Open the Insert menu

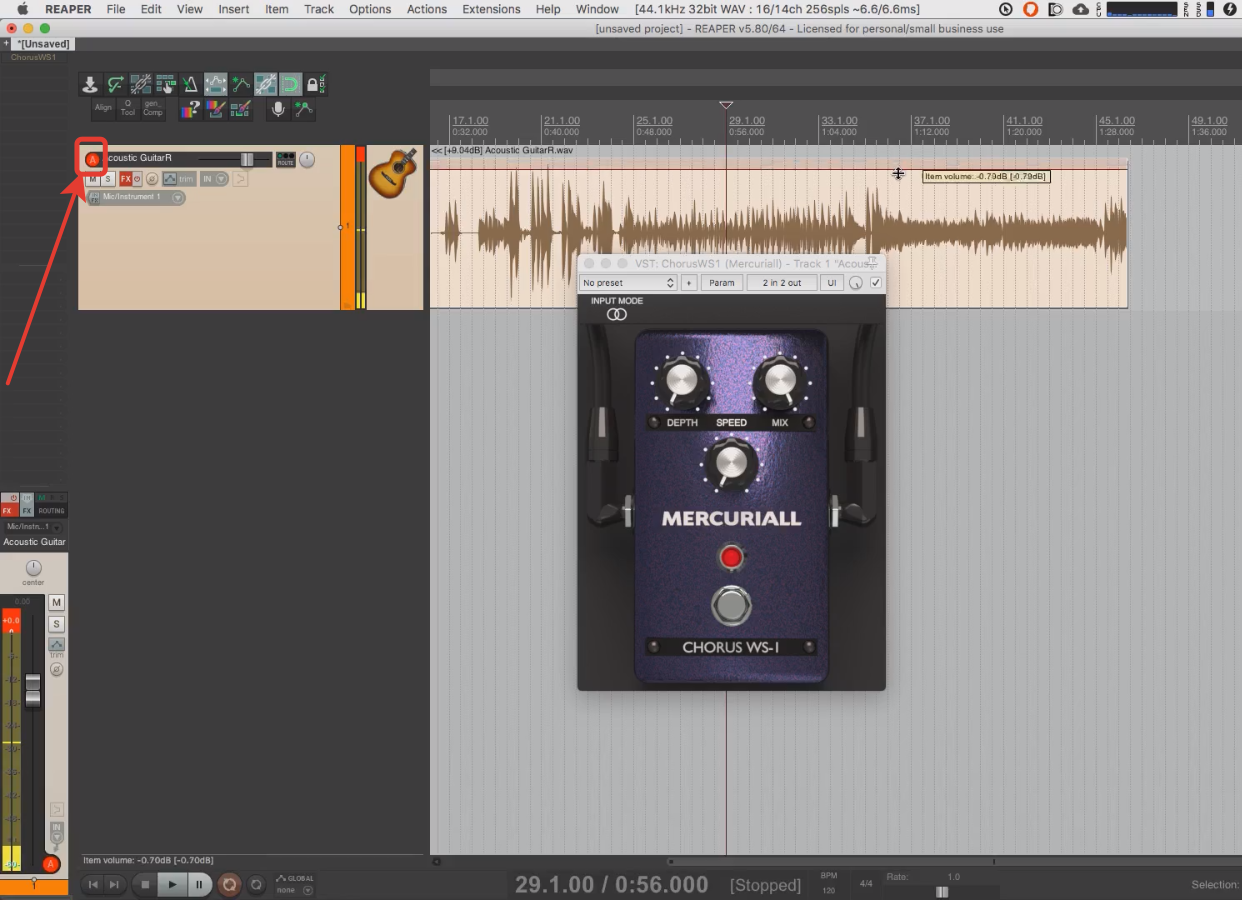point(234,9)
